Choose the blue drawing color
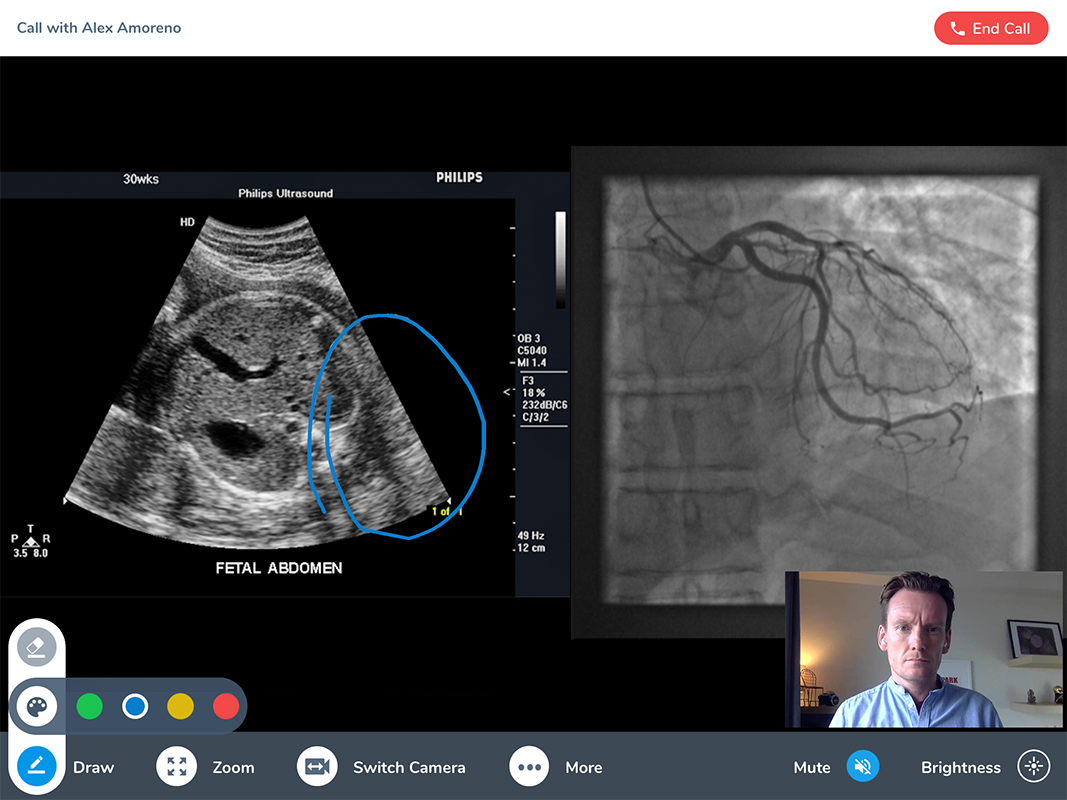 coord(135,707)
